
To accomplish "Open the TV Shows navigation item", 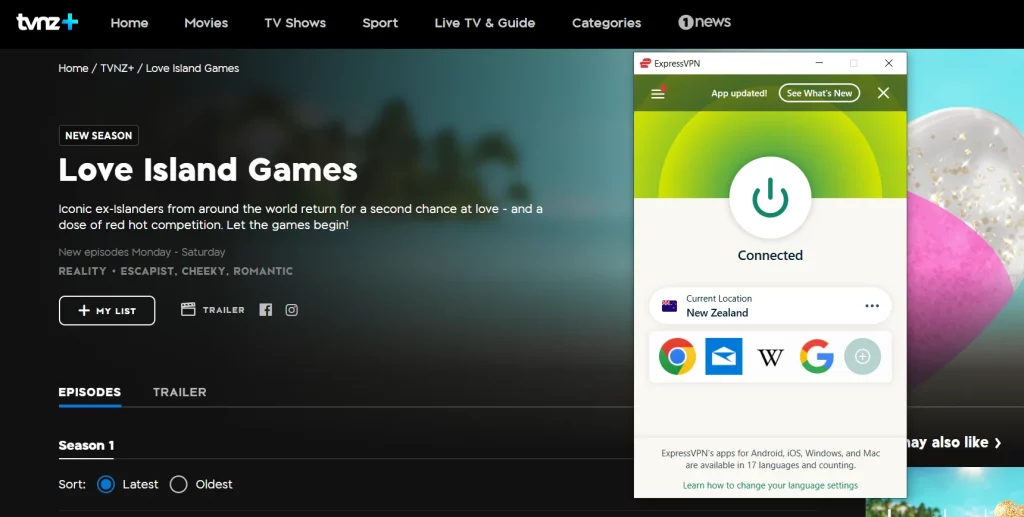I will [x=295, y=23].
